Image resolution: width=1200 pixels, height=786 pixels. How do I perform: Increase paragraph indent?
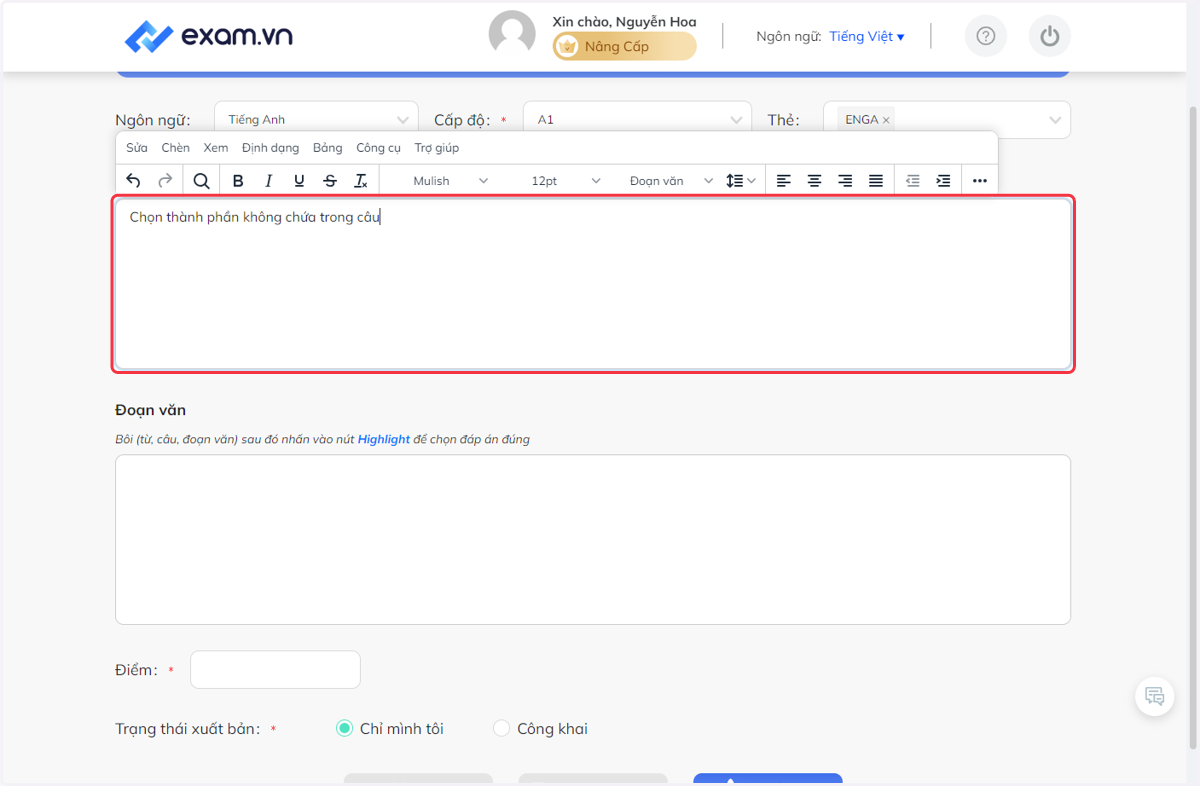(943, 181)
